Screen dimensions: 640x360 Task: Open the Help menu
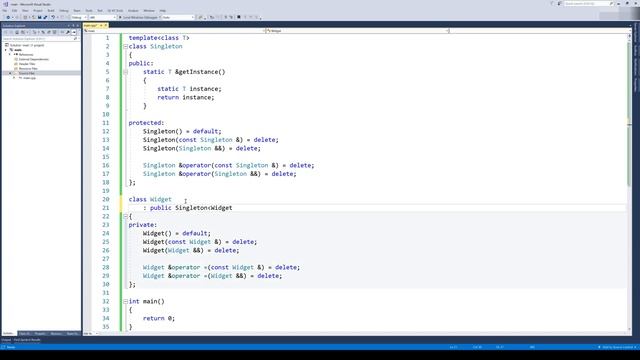[162, 11]
